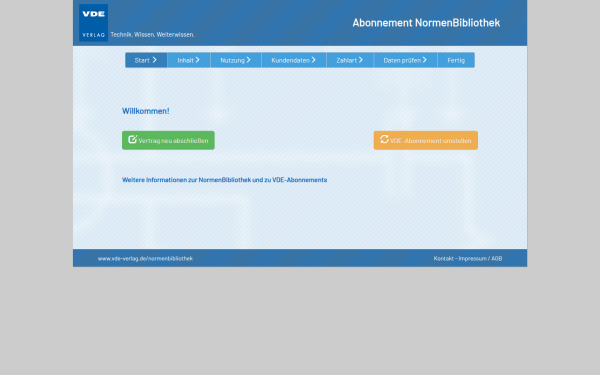Open Weitere Informationen zur NormenBibliothek link
This screenshot has height=375, width=600.
pyautogui.click(x=225, y=180)
